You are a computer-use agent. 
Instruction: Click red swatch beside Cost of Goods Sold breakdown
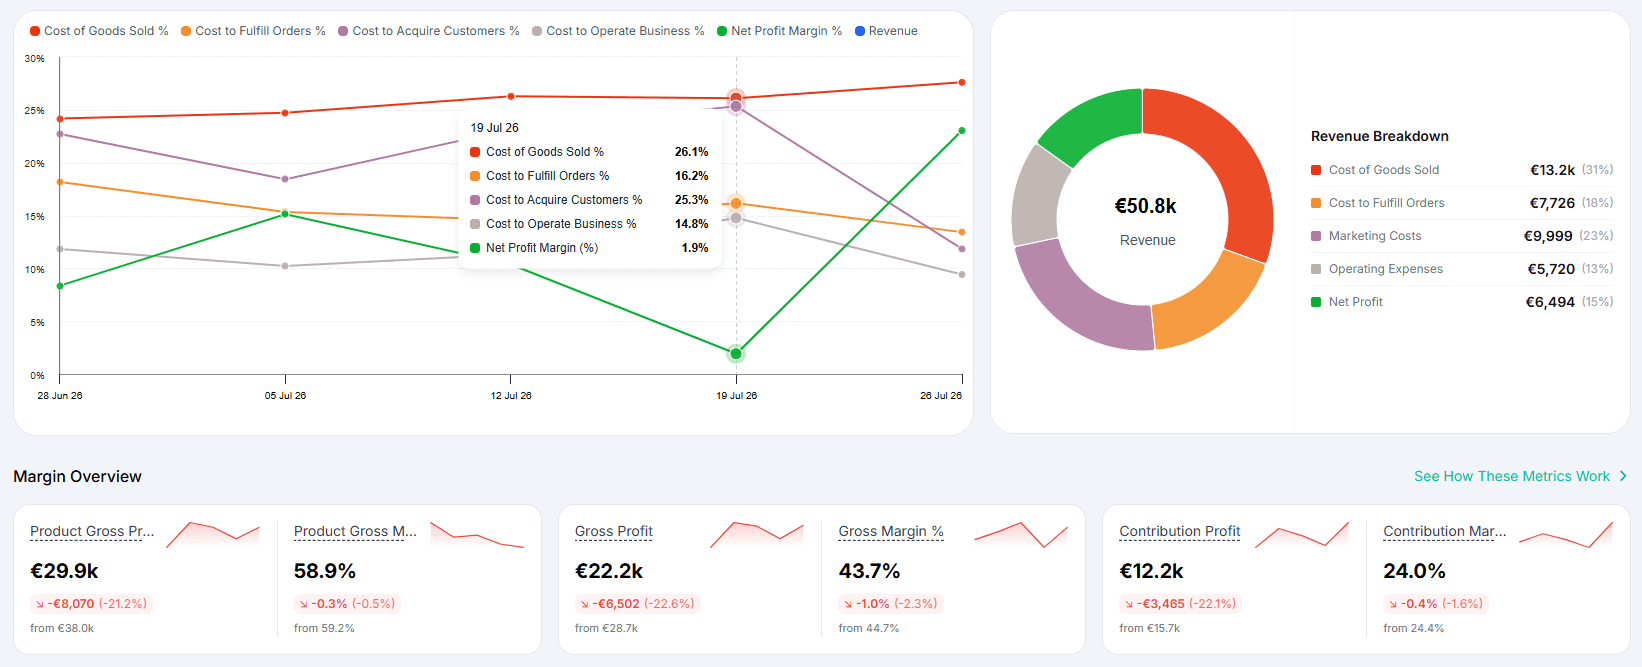point(1316,170)
